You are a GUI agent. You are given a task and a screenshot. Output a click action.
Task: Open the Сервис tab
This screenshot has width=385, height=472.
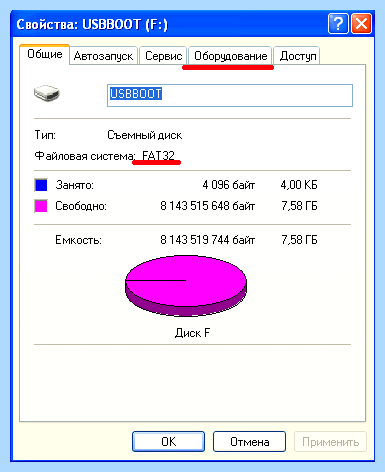(x=163, y=56)
